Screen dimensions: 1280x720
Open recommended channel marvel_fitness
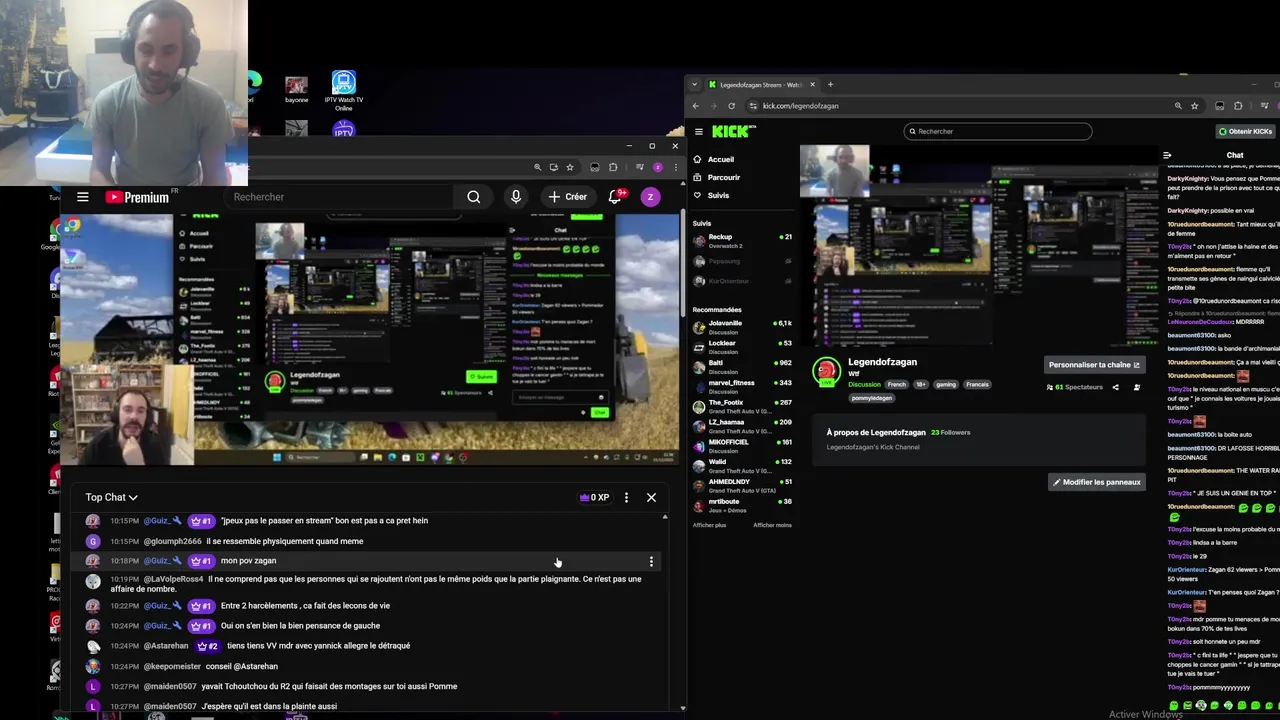(742, 387)
